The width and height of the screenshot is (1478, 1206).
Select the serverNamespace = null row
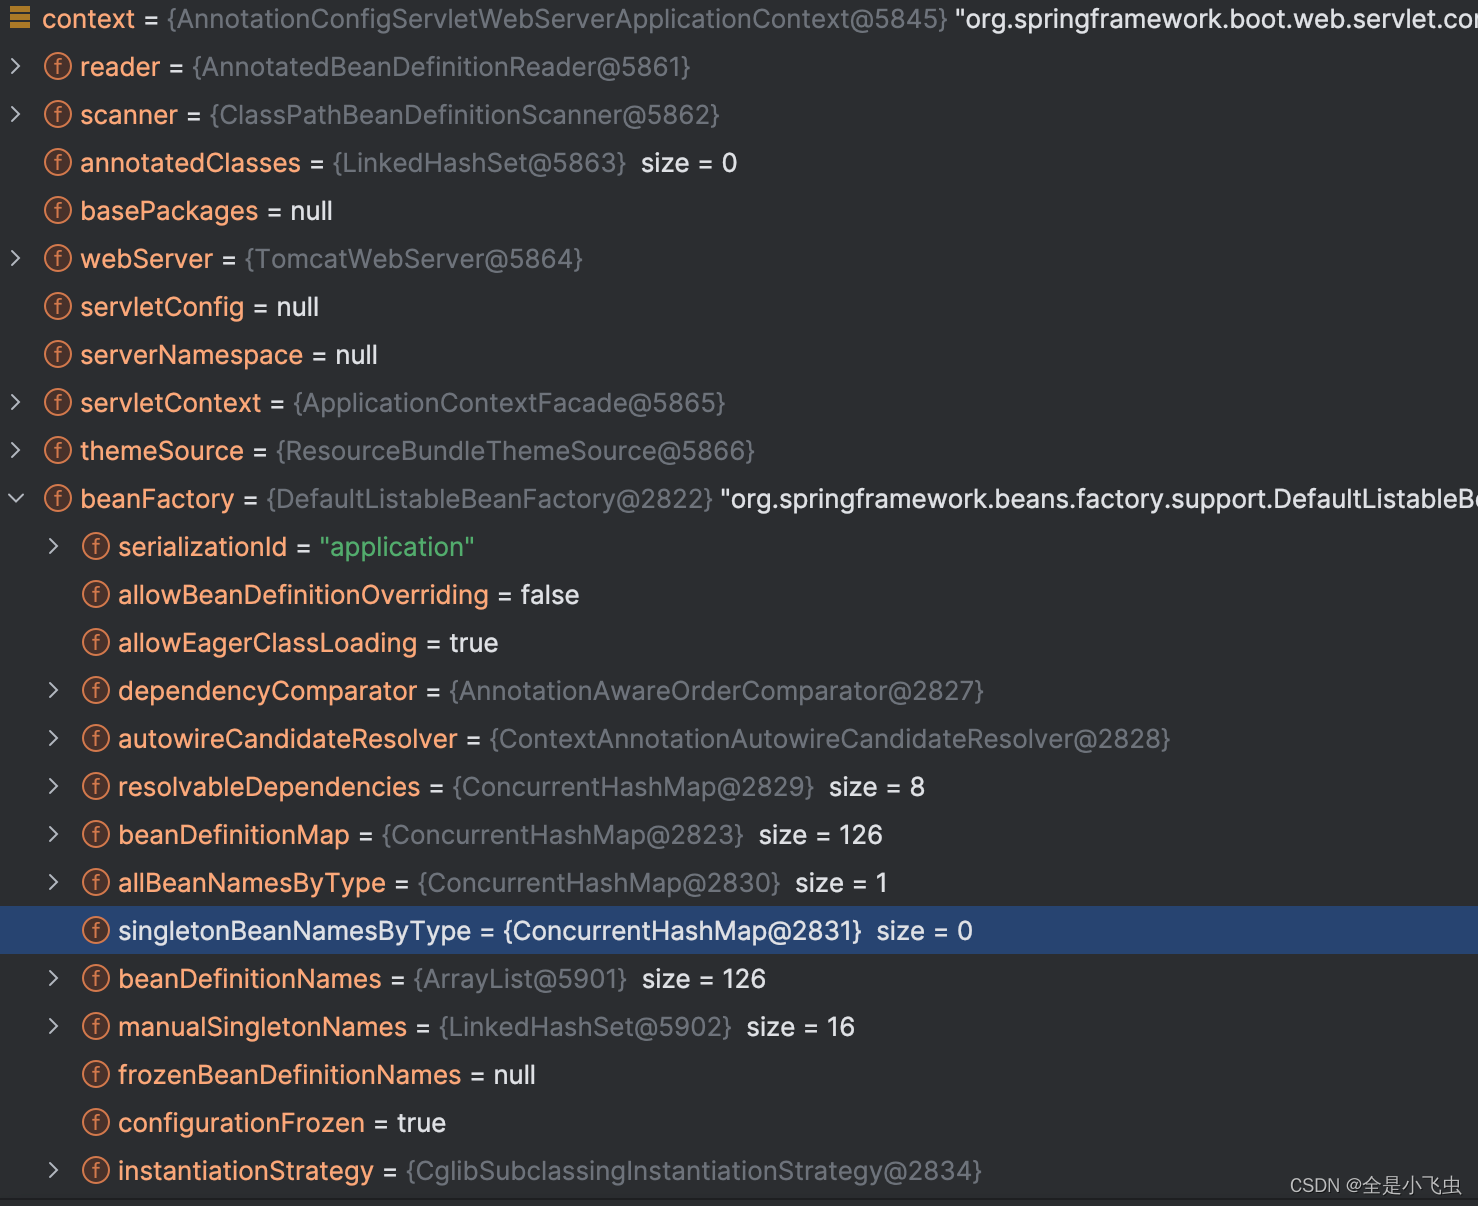pos(739,355)
